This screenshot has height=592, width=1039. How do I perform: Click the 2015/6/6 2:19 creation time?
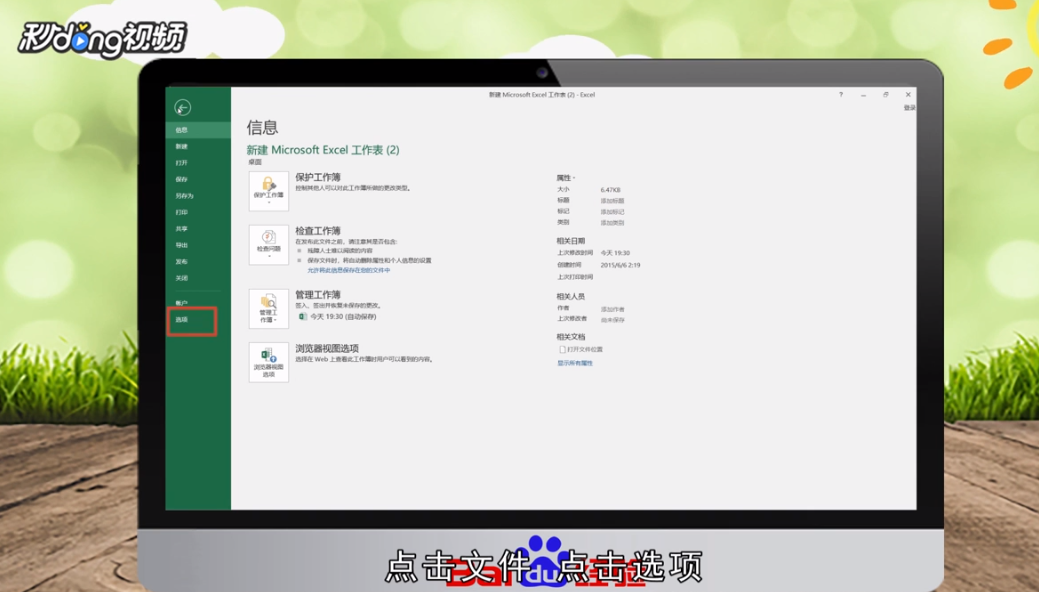pyautogui.click(x=620, y=265)
